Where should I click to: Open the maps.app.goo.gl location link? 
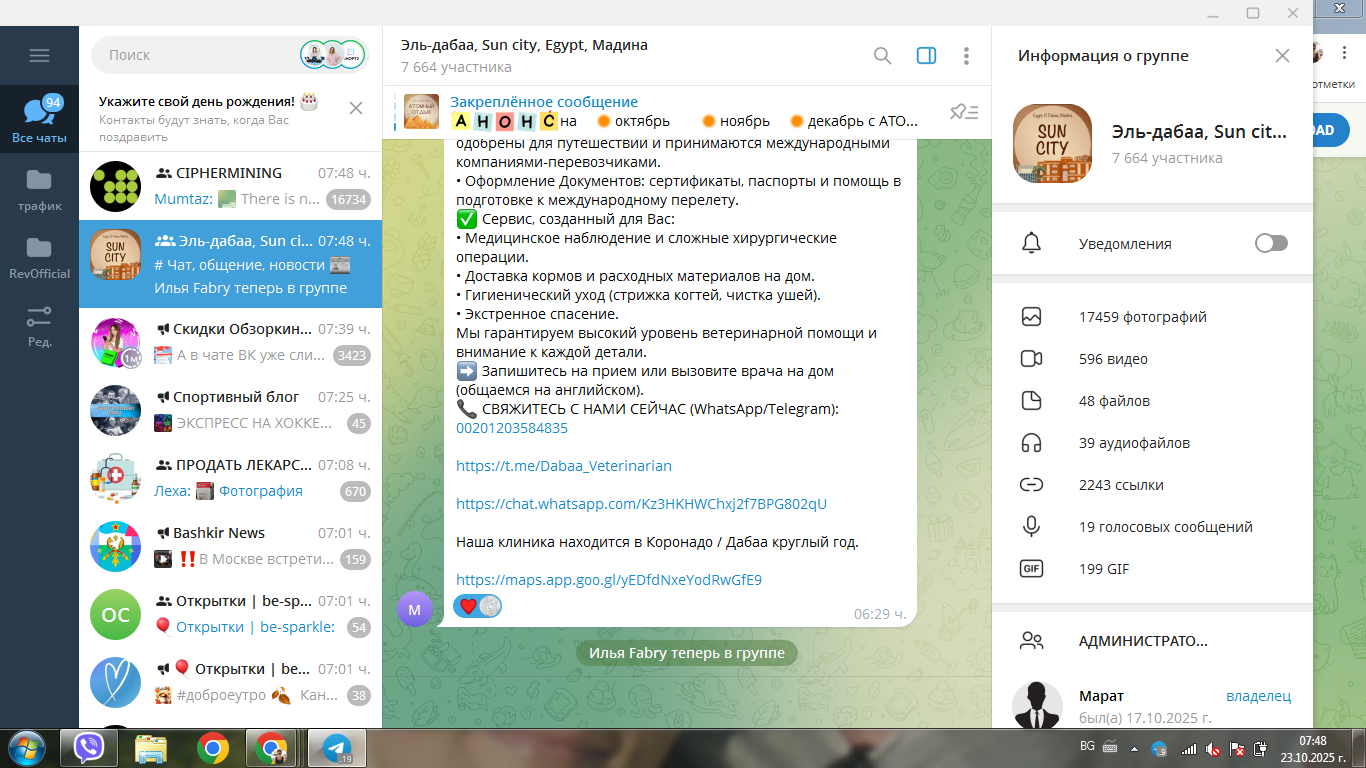click(x=609, y=580)
